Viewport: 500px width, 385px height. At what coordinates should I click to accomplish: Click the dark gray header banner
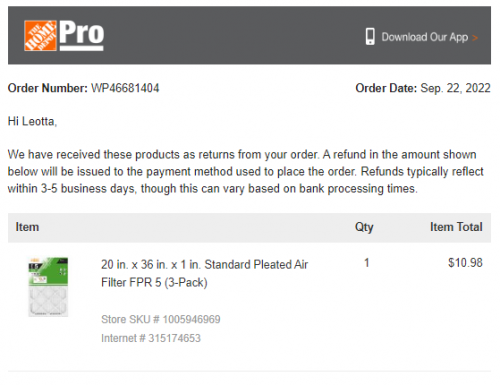(249, 35)
